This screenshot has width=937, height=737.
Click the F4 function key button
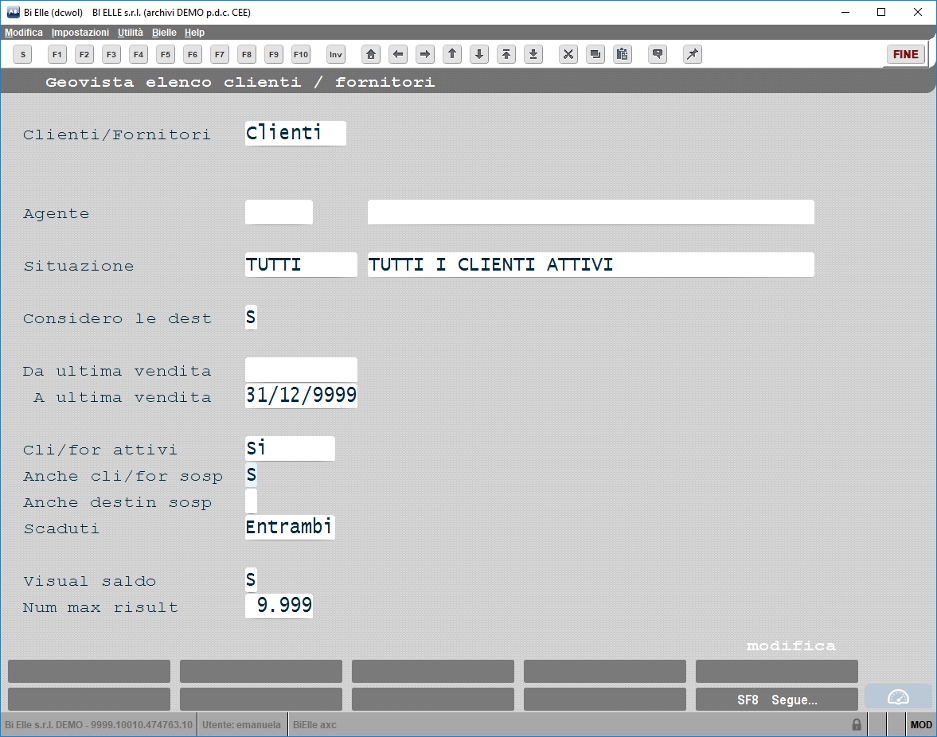coord(139,55)
